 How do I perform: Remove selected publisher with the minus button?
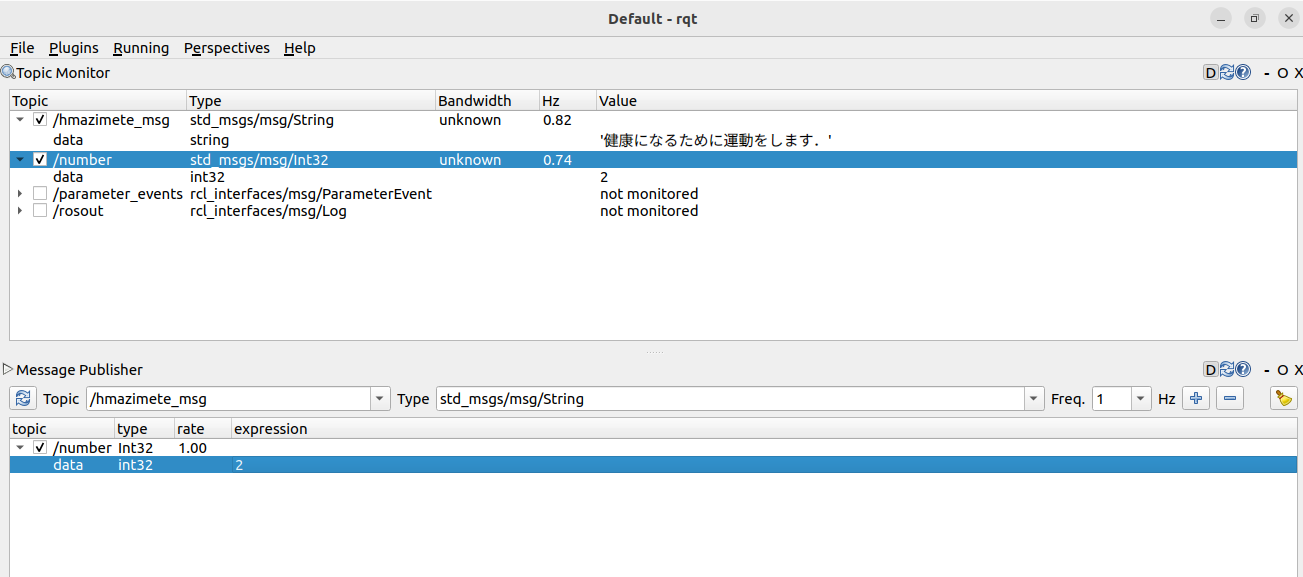coord(1230,398)
